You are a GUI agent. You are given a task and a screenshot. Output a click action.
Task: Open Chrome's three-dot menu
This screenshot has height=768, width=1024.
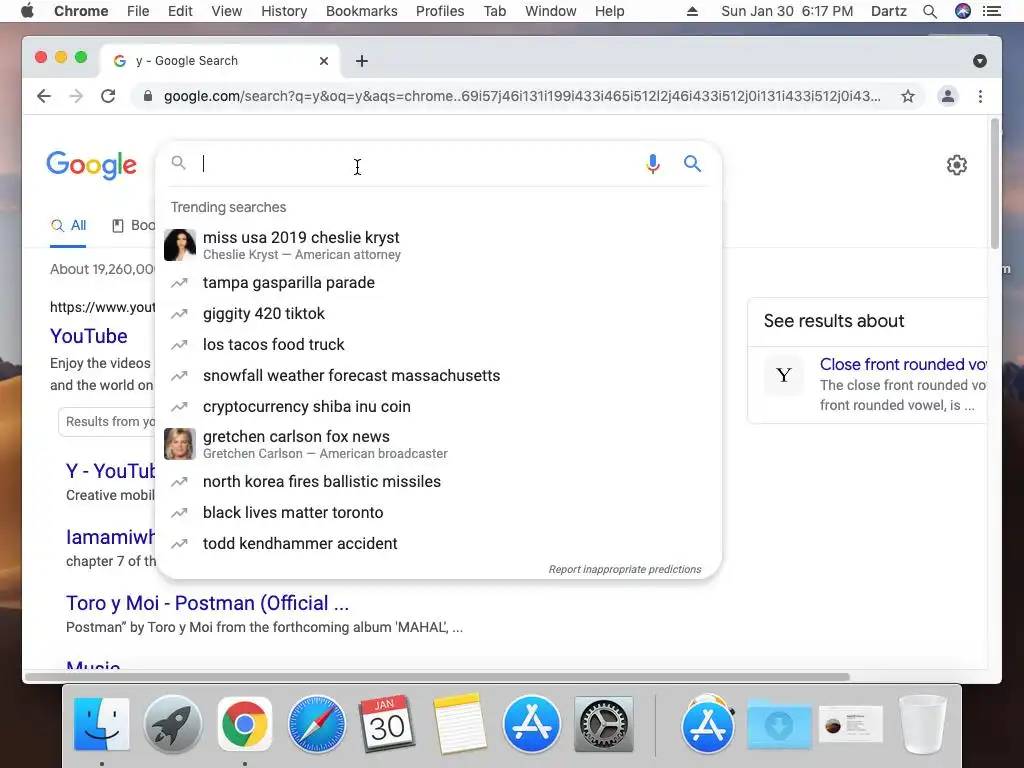tap(980, 97)
